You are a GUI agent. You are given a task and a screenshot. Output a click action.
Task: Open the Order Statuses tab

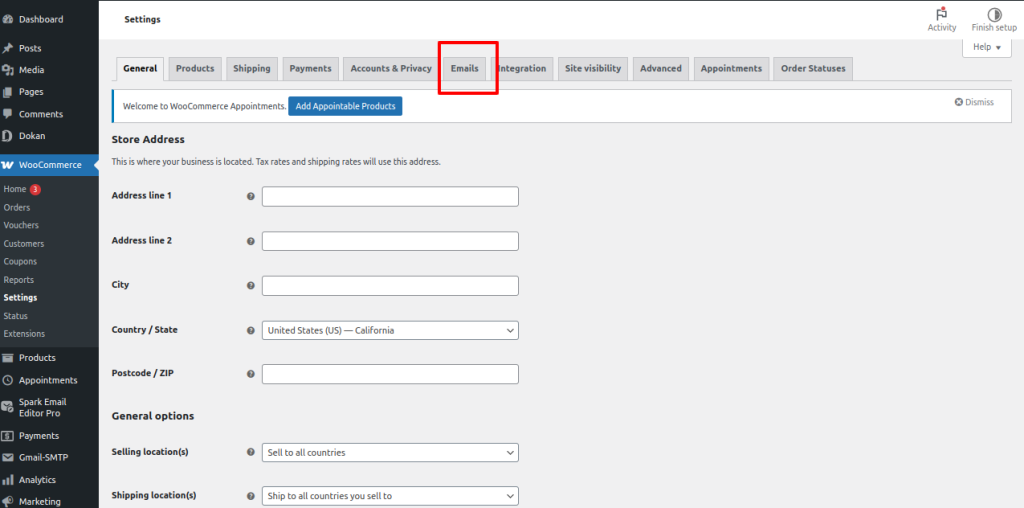(812, 69)
